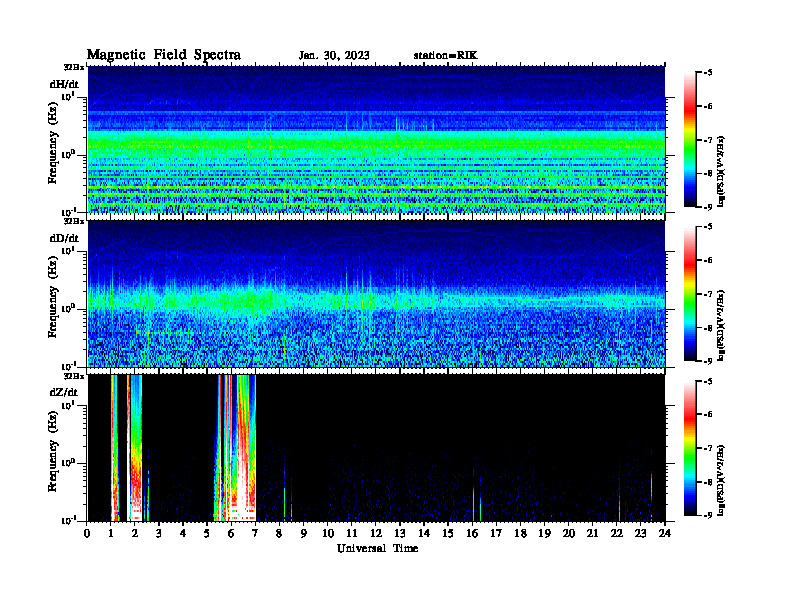792x612 pixels.
Task: Click the "32Hz" label atop dH/dt panel
Action: point(73,67)
